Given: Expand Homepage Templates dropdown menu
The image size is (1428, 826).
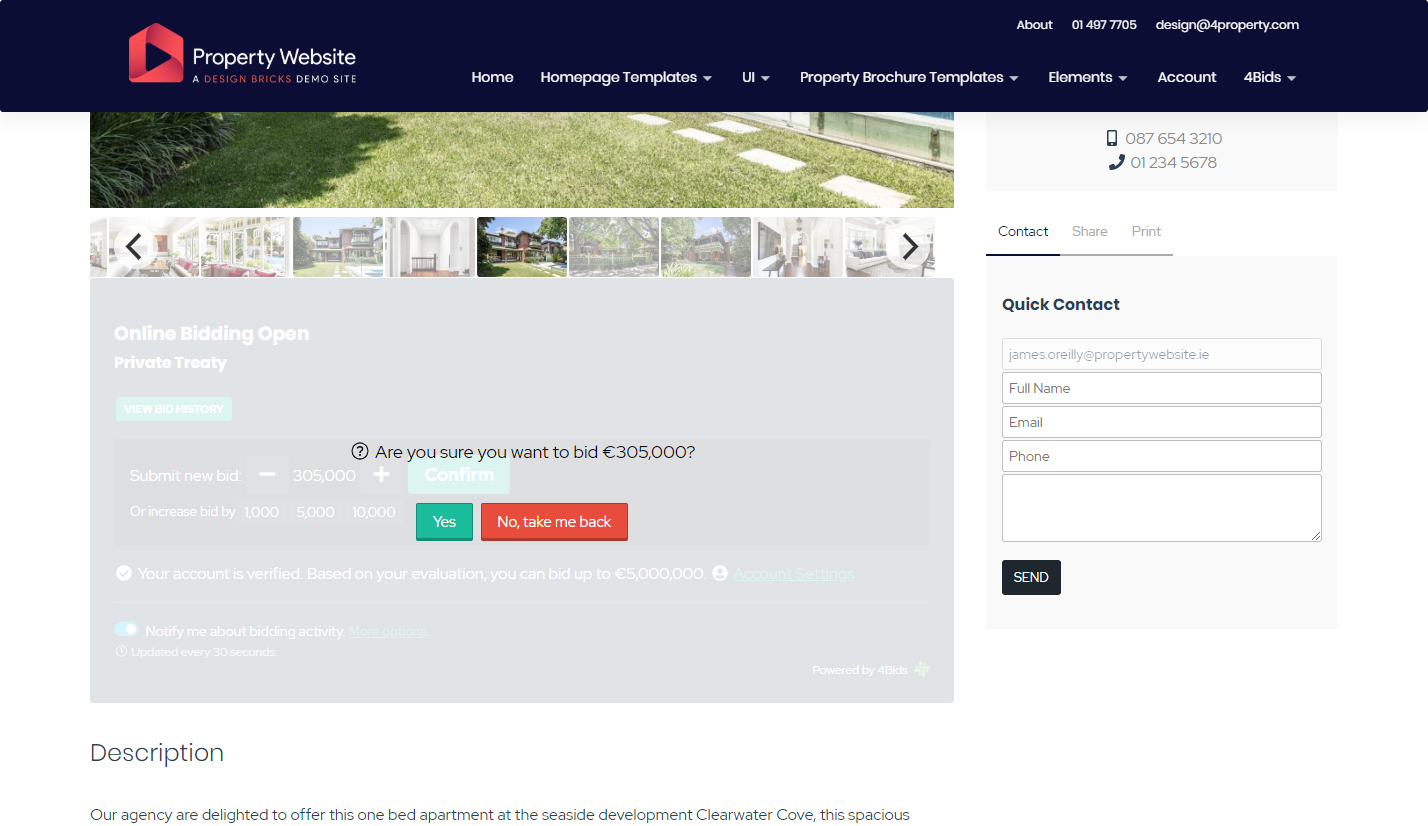Looking at the screenshot, I should [x=626, y=78].
